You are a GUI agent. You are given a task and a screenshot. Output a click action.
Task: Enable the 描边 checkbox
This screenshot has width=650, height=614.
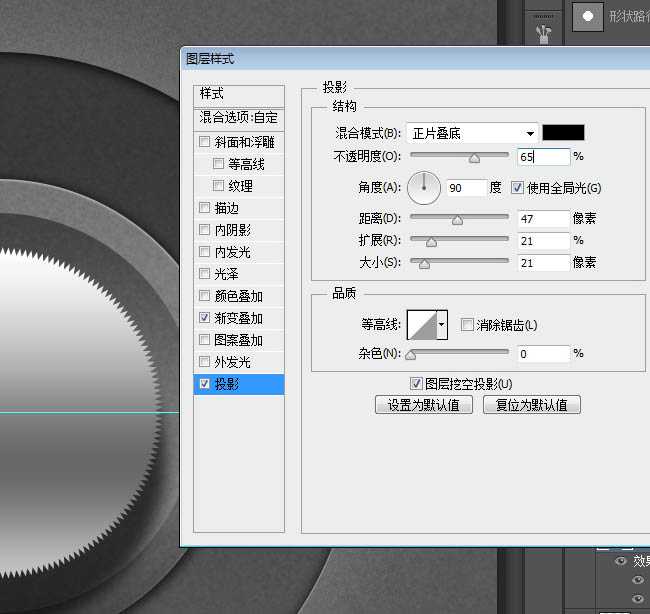pos(204,207)
